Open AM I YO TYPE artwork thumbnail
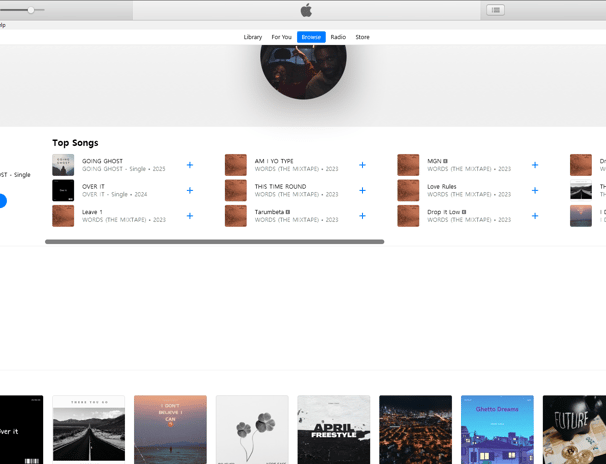 tap(236, 165)
